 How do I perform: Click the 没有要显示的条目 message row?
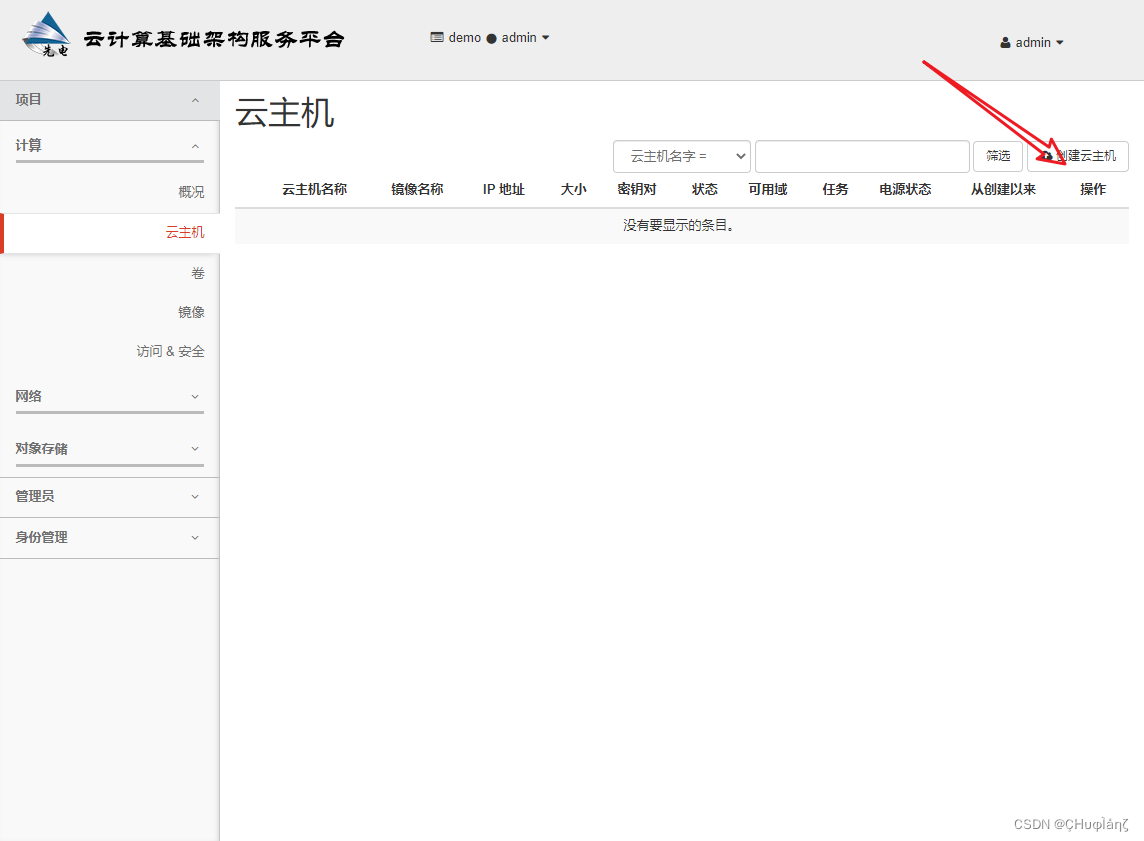[681, 226]
